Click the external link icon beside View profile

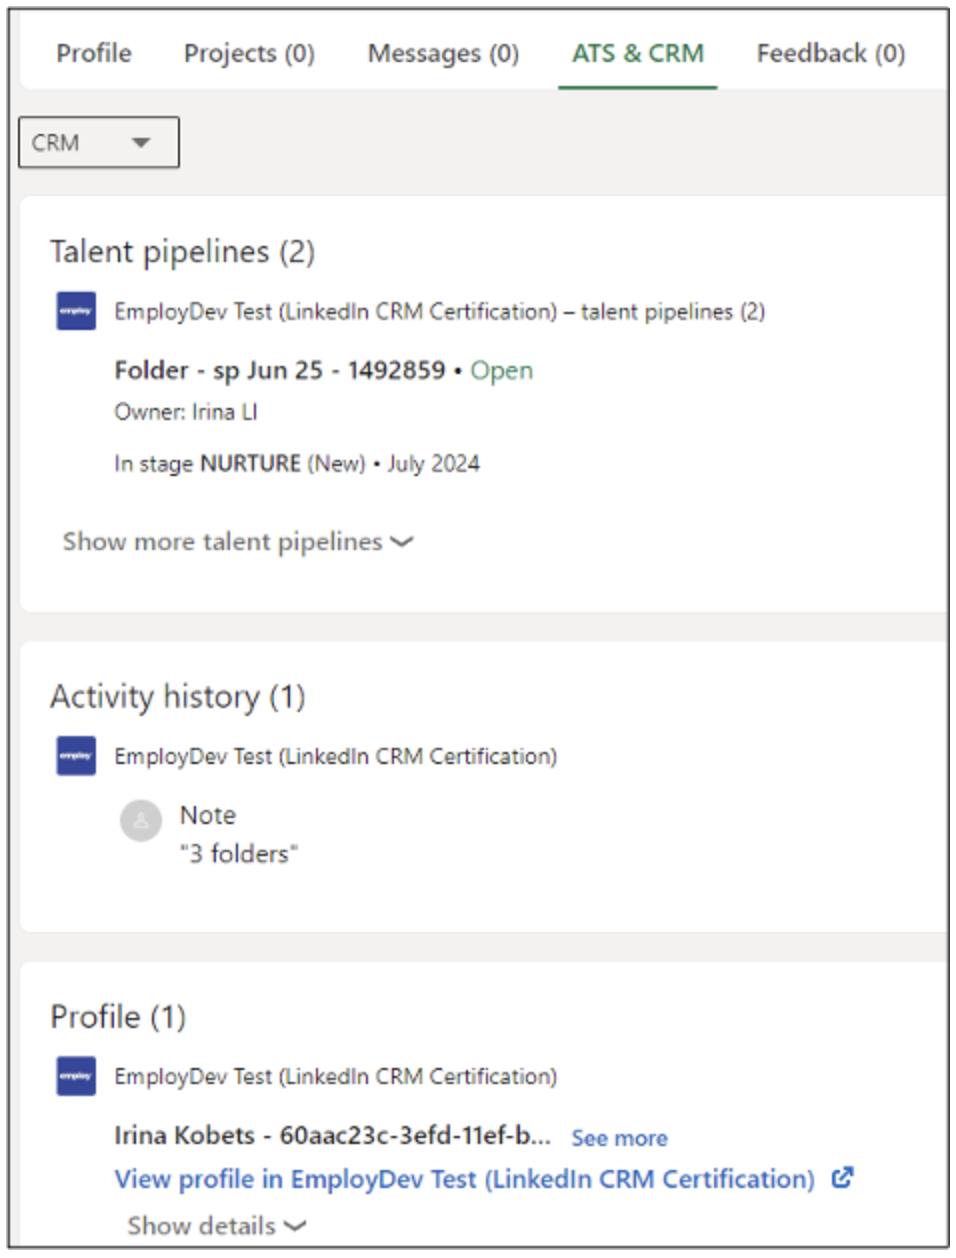point(843,1178)
